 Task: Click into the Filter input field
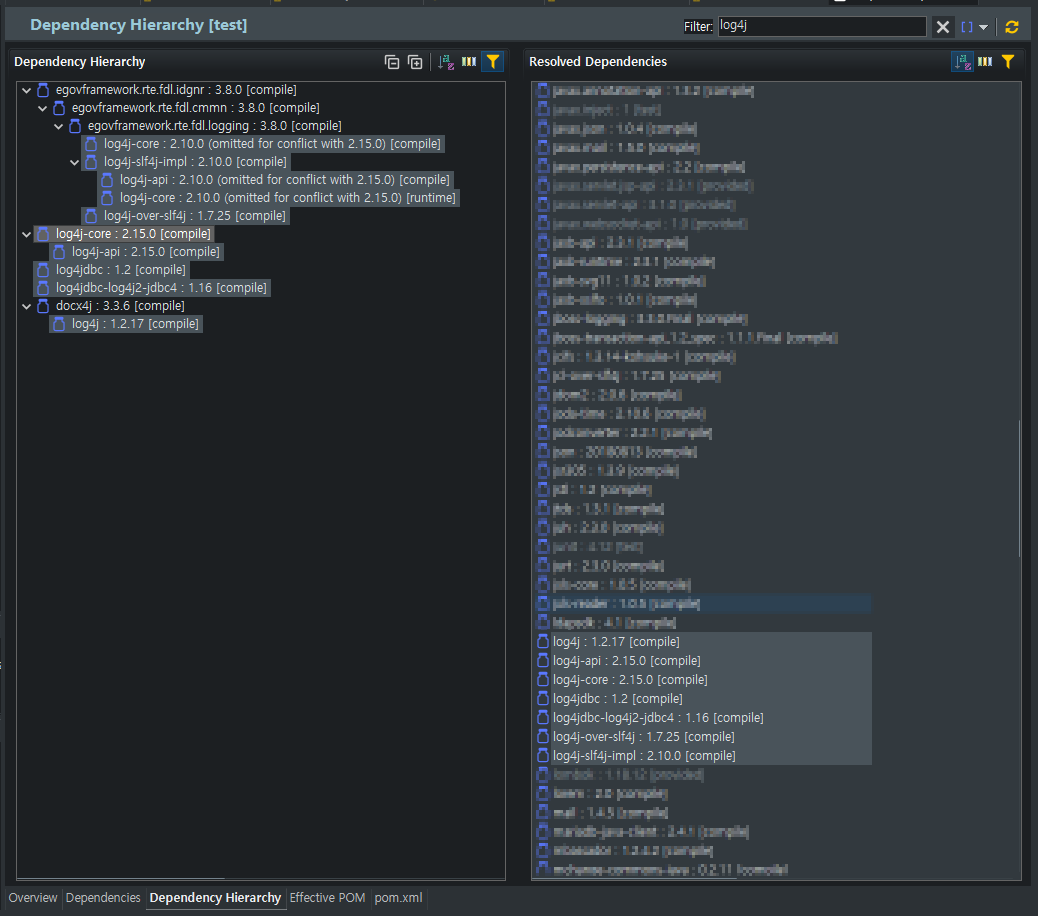pyautogui.click(x=822, y=26)
